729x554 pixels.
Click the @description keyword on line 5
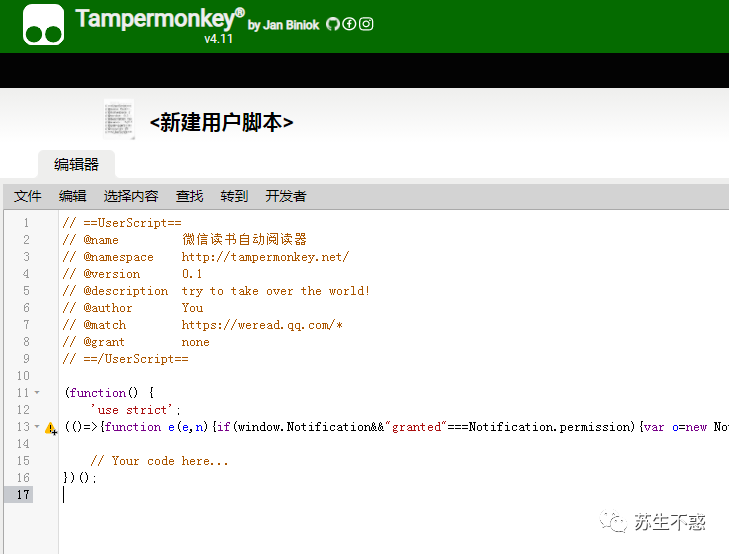(x=126, y=291)
